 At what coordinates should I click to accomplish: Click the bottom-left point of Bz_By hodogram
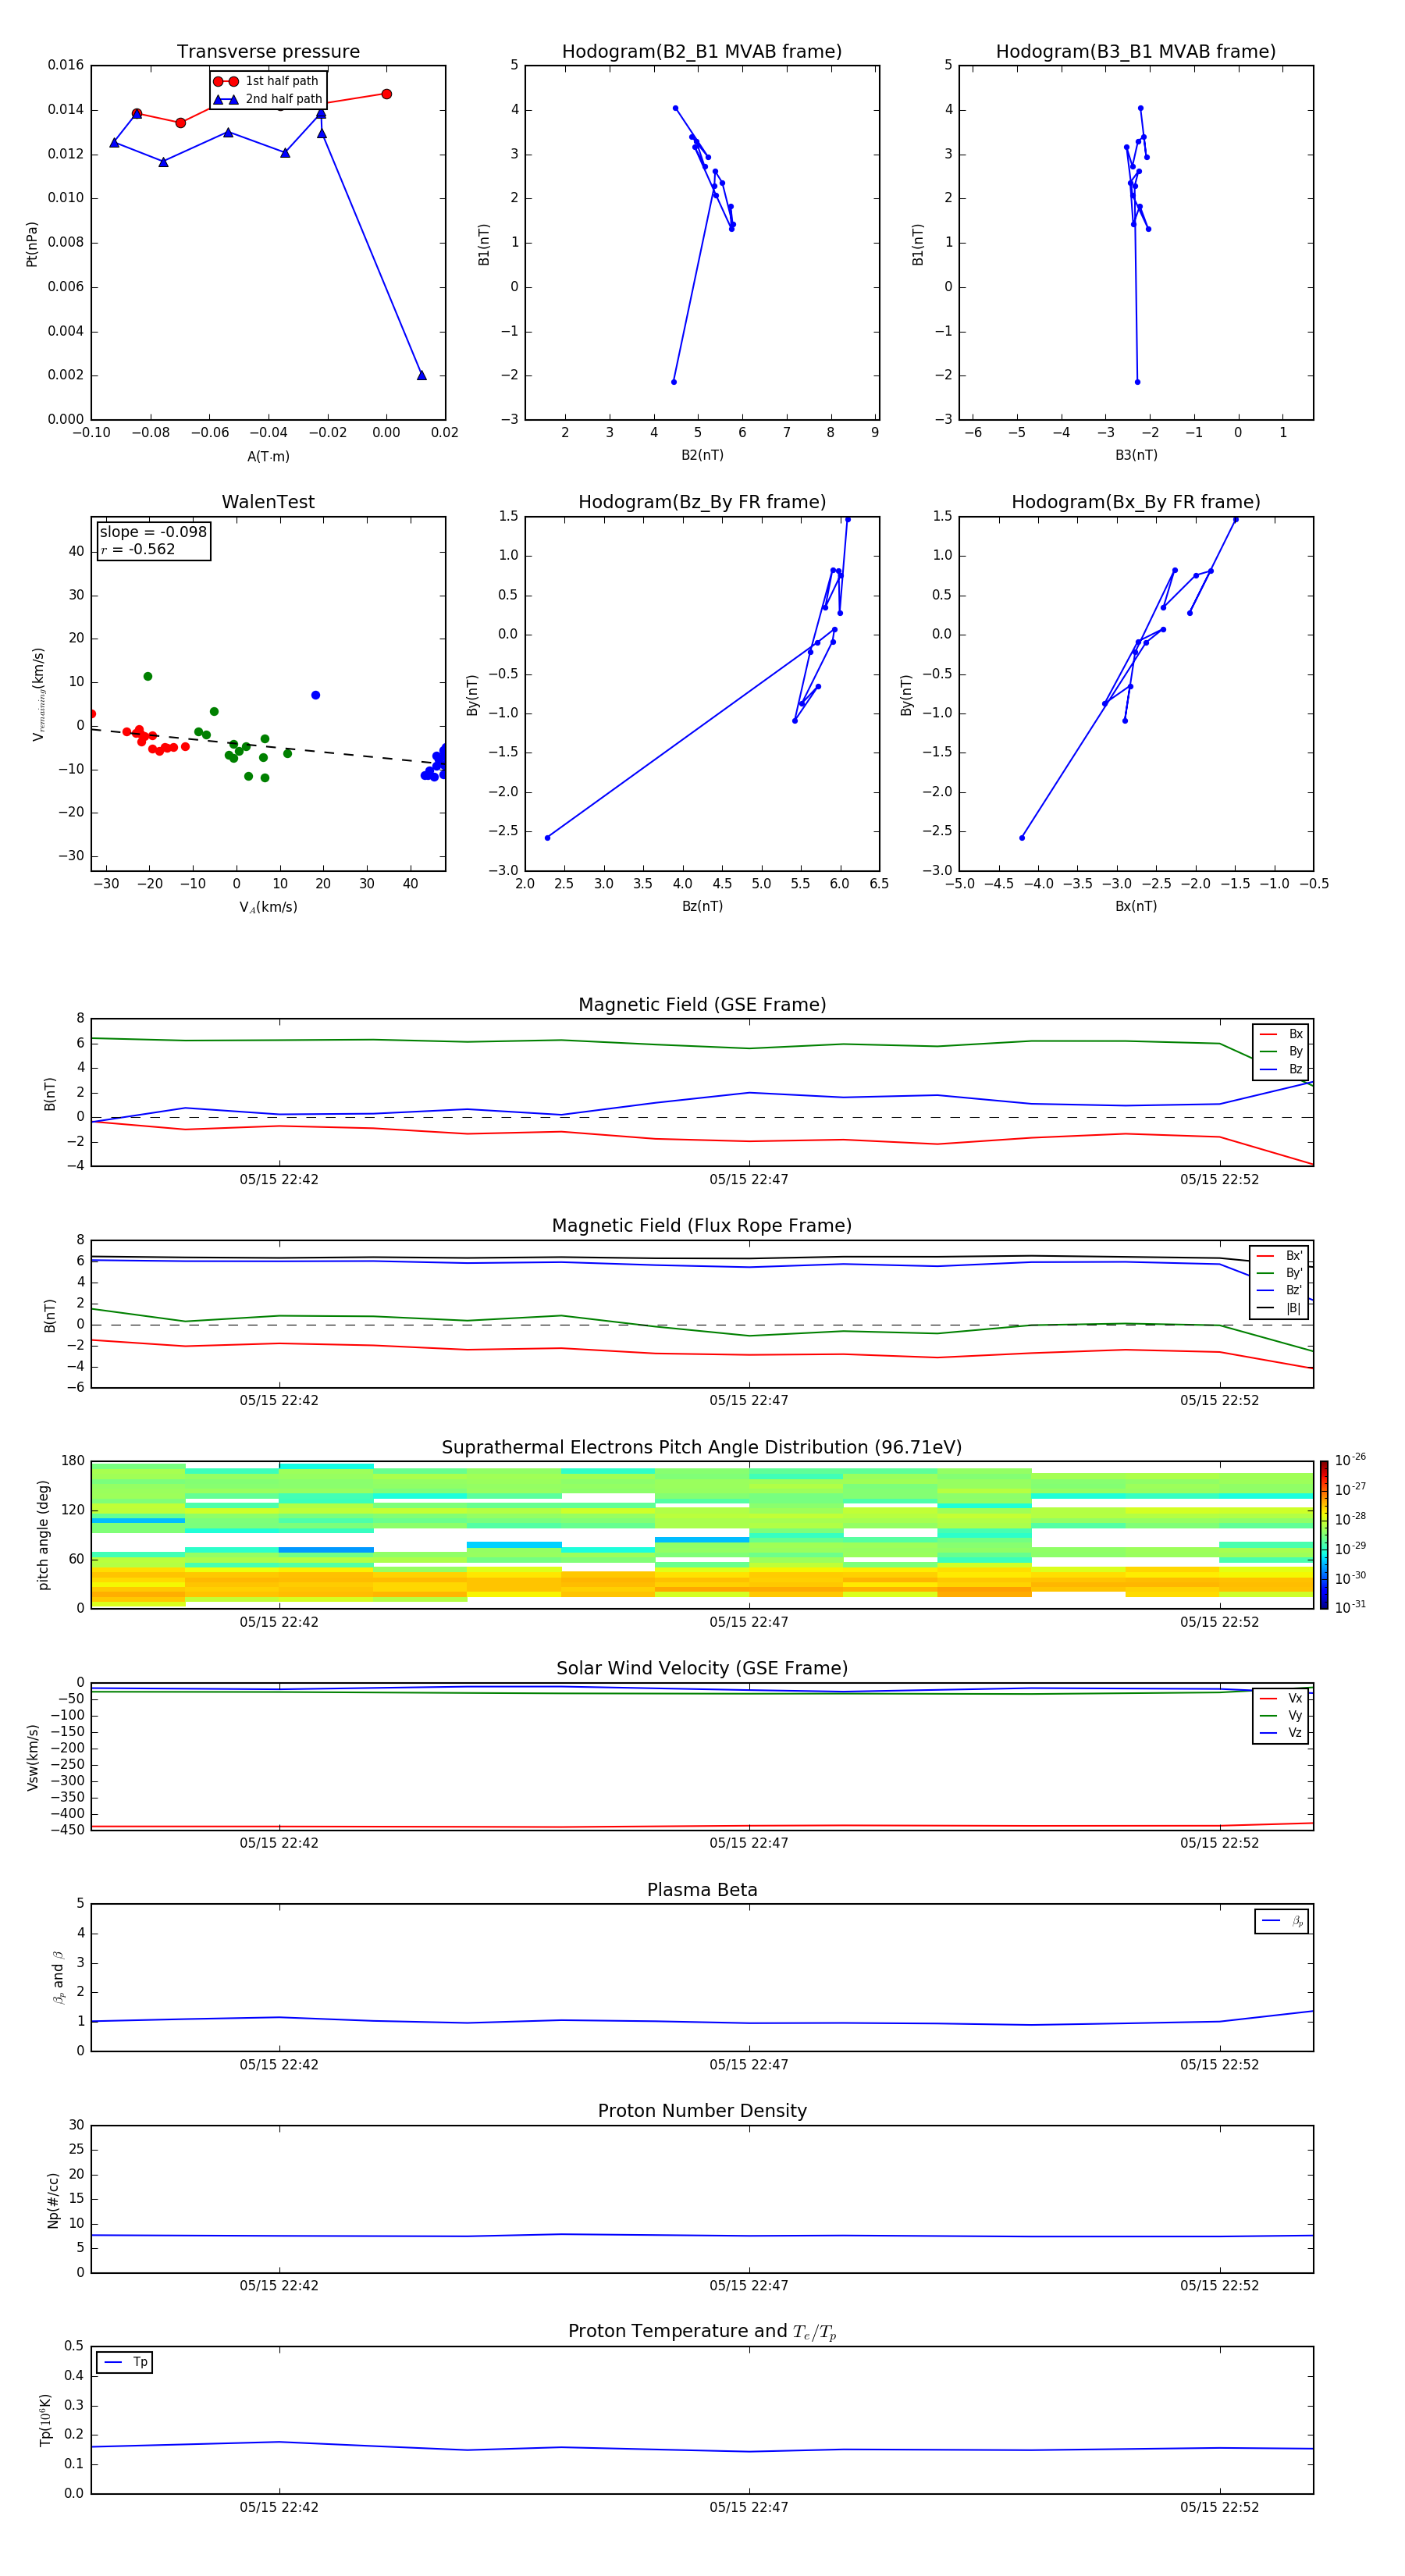tap(547, 838)
